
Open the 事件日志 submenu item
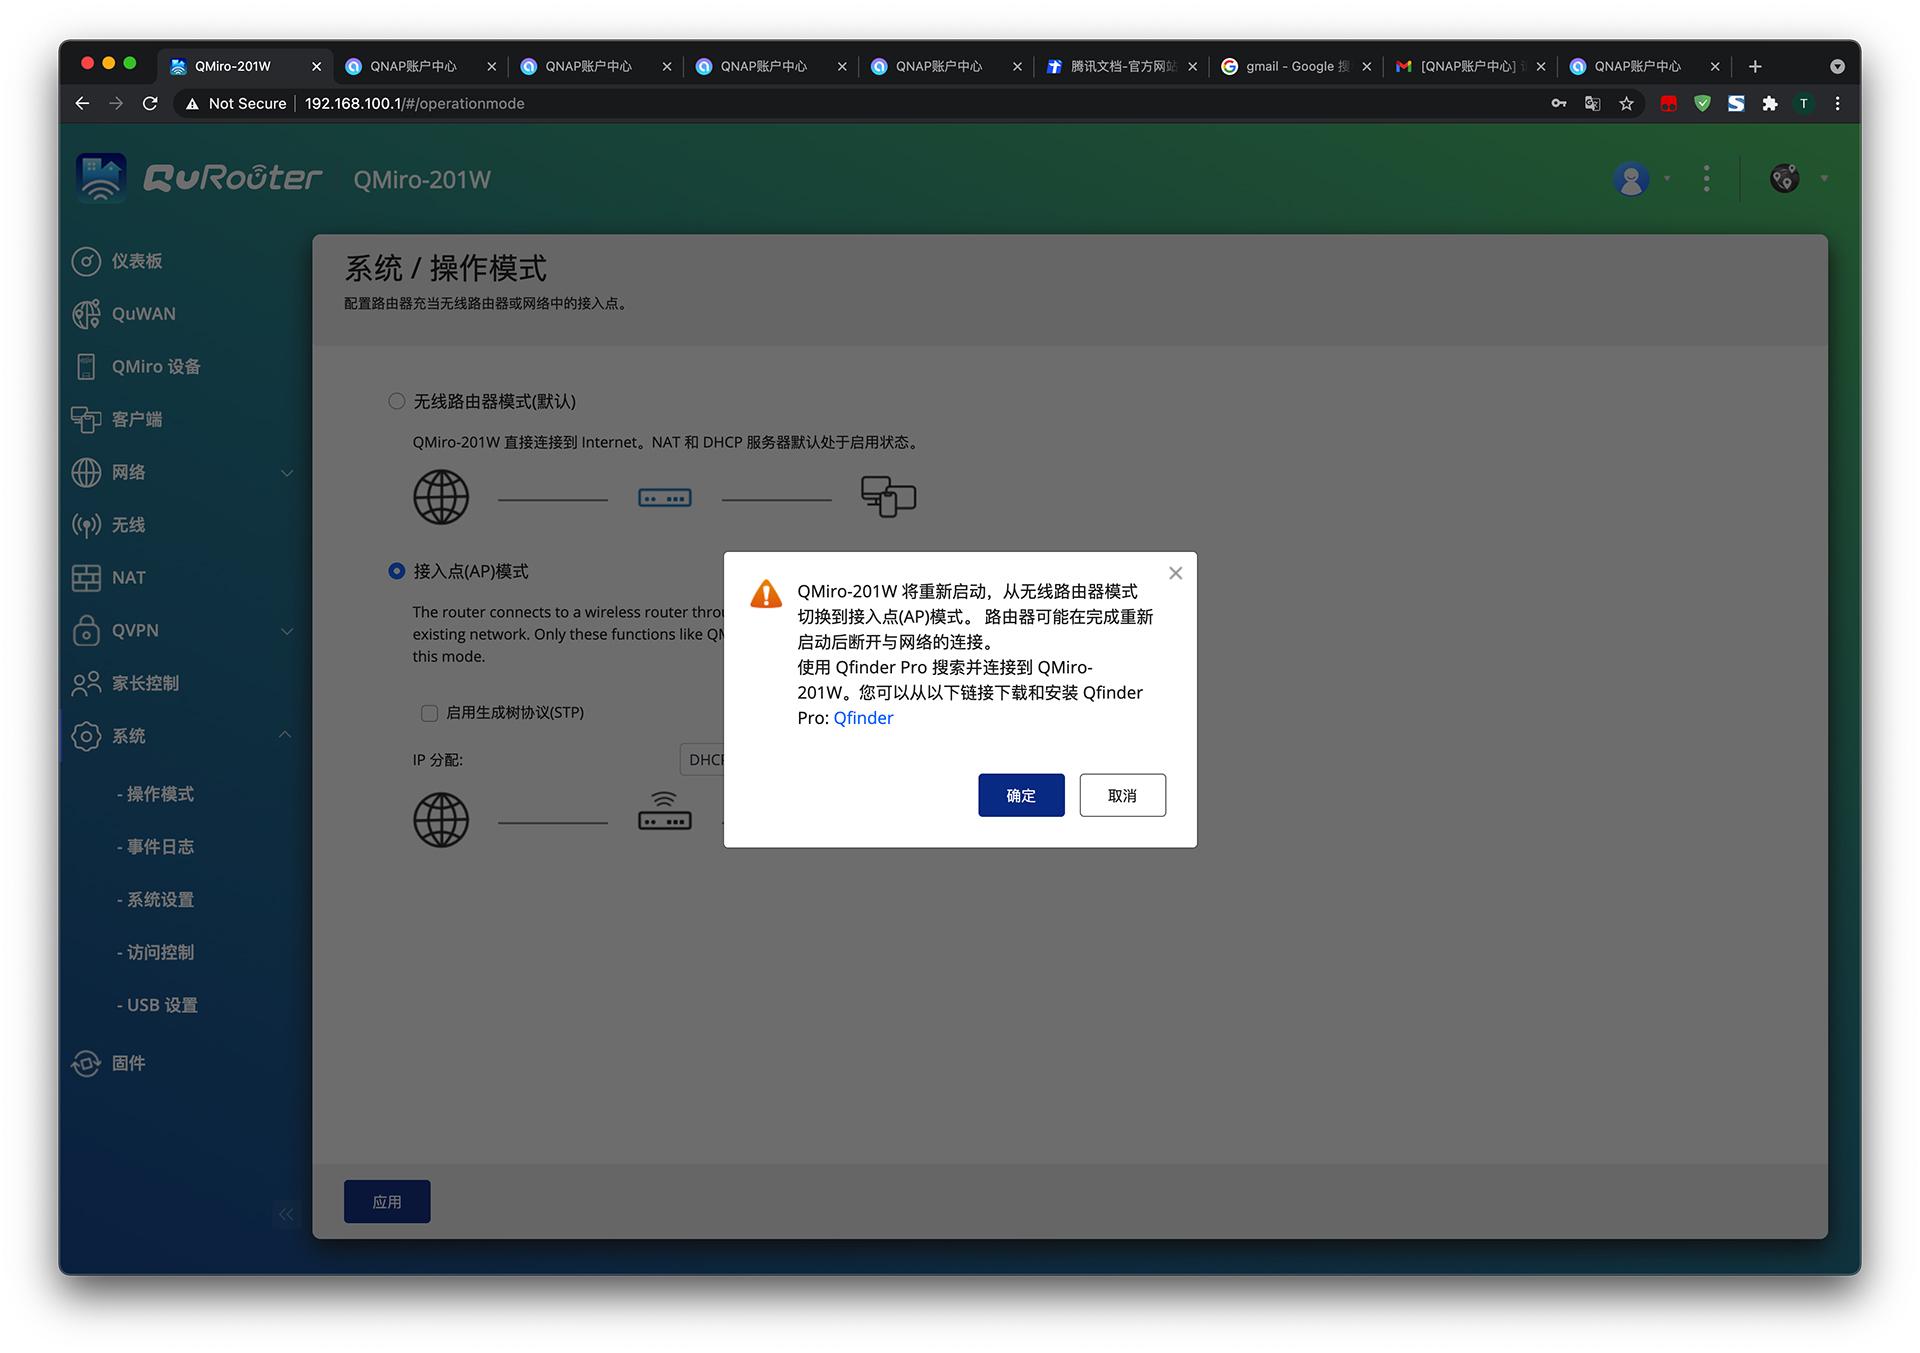click(x=156, y=846)
